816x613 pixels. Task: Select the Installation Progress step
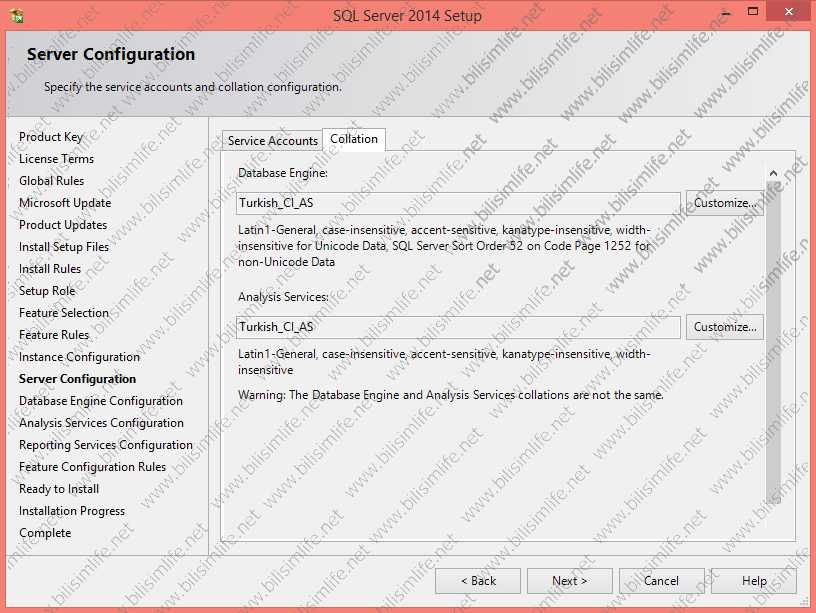[72, 511]
